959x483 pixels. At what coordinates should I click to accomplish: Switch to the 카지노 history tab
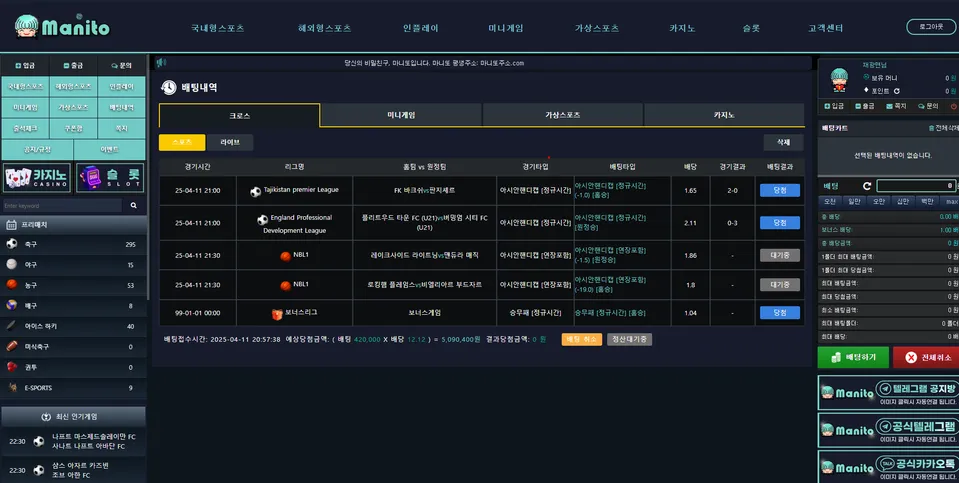724,115
